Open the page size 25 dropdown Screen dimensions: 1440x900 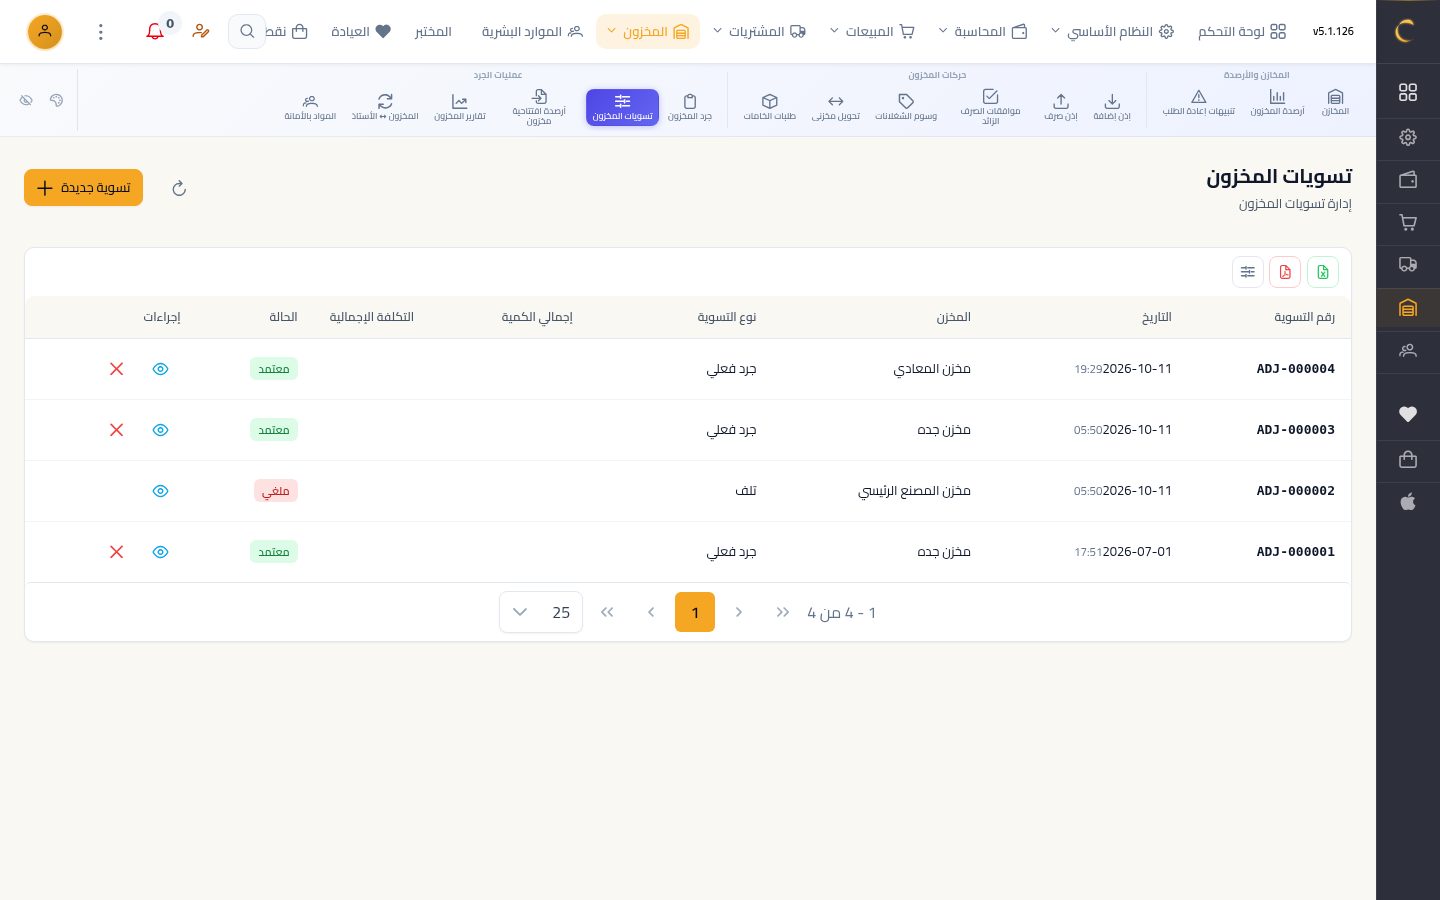click(541, 612)
